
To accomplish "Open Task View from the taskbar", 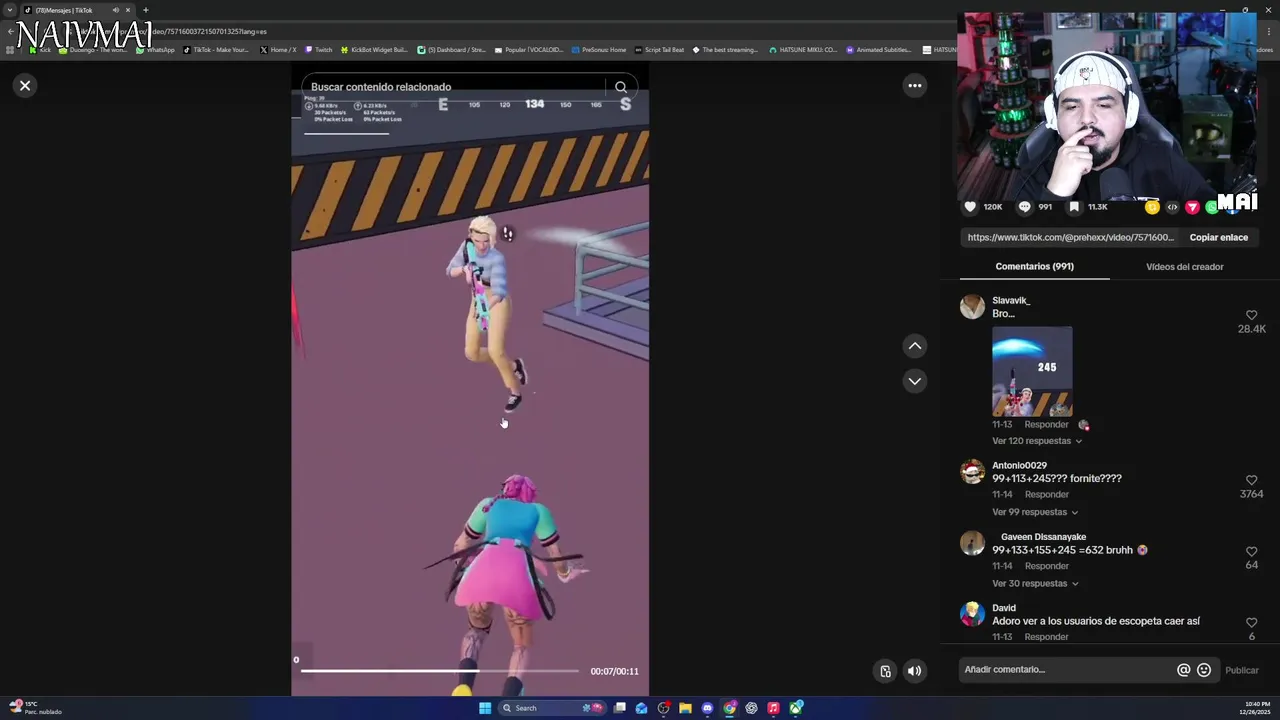I will 620,708.
